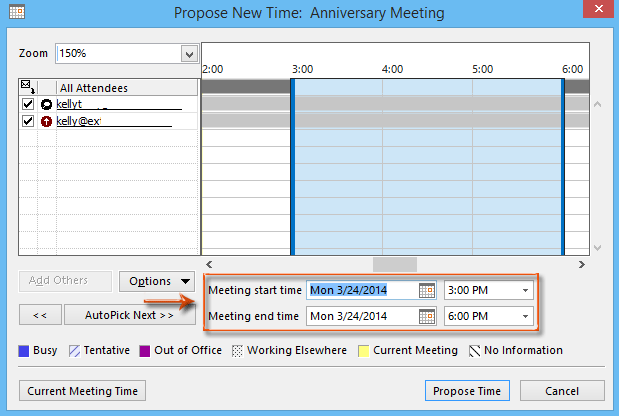
Task: Uncheck the kellyt attendee checkbox
Action: [28, 104]
